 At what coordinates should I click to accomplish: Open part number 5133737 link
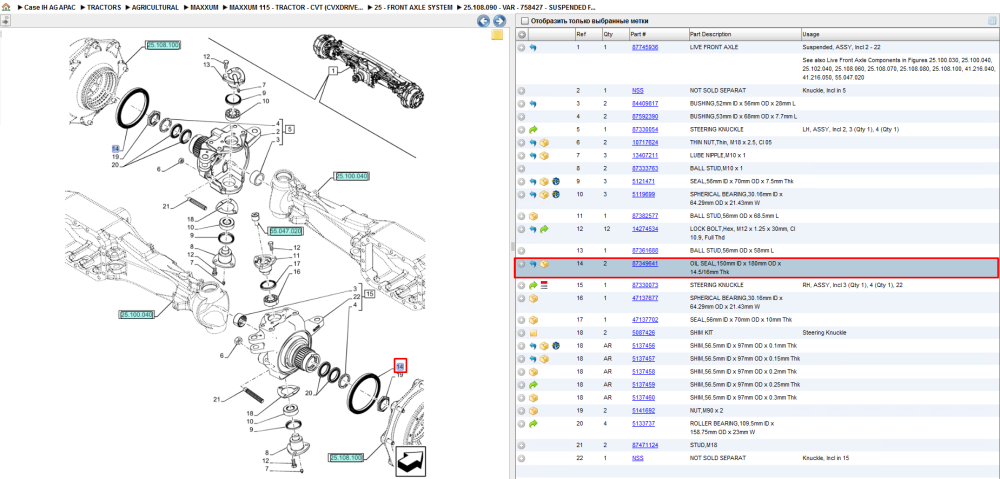tap(643, 424)
